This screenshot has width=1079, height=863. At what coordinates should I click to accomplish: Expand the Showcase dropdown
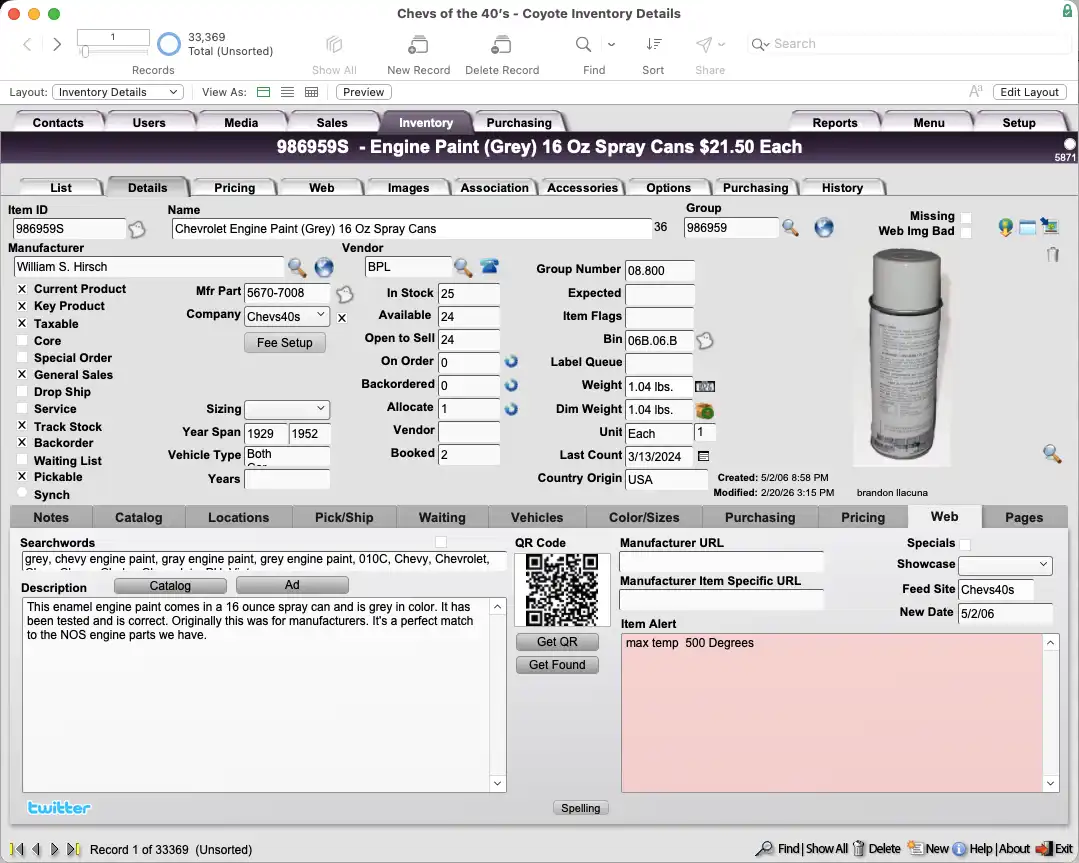click(x=1005, y=564)
